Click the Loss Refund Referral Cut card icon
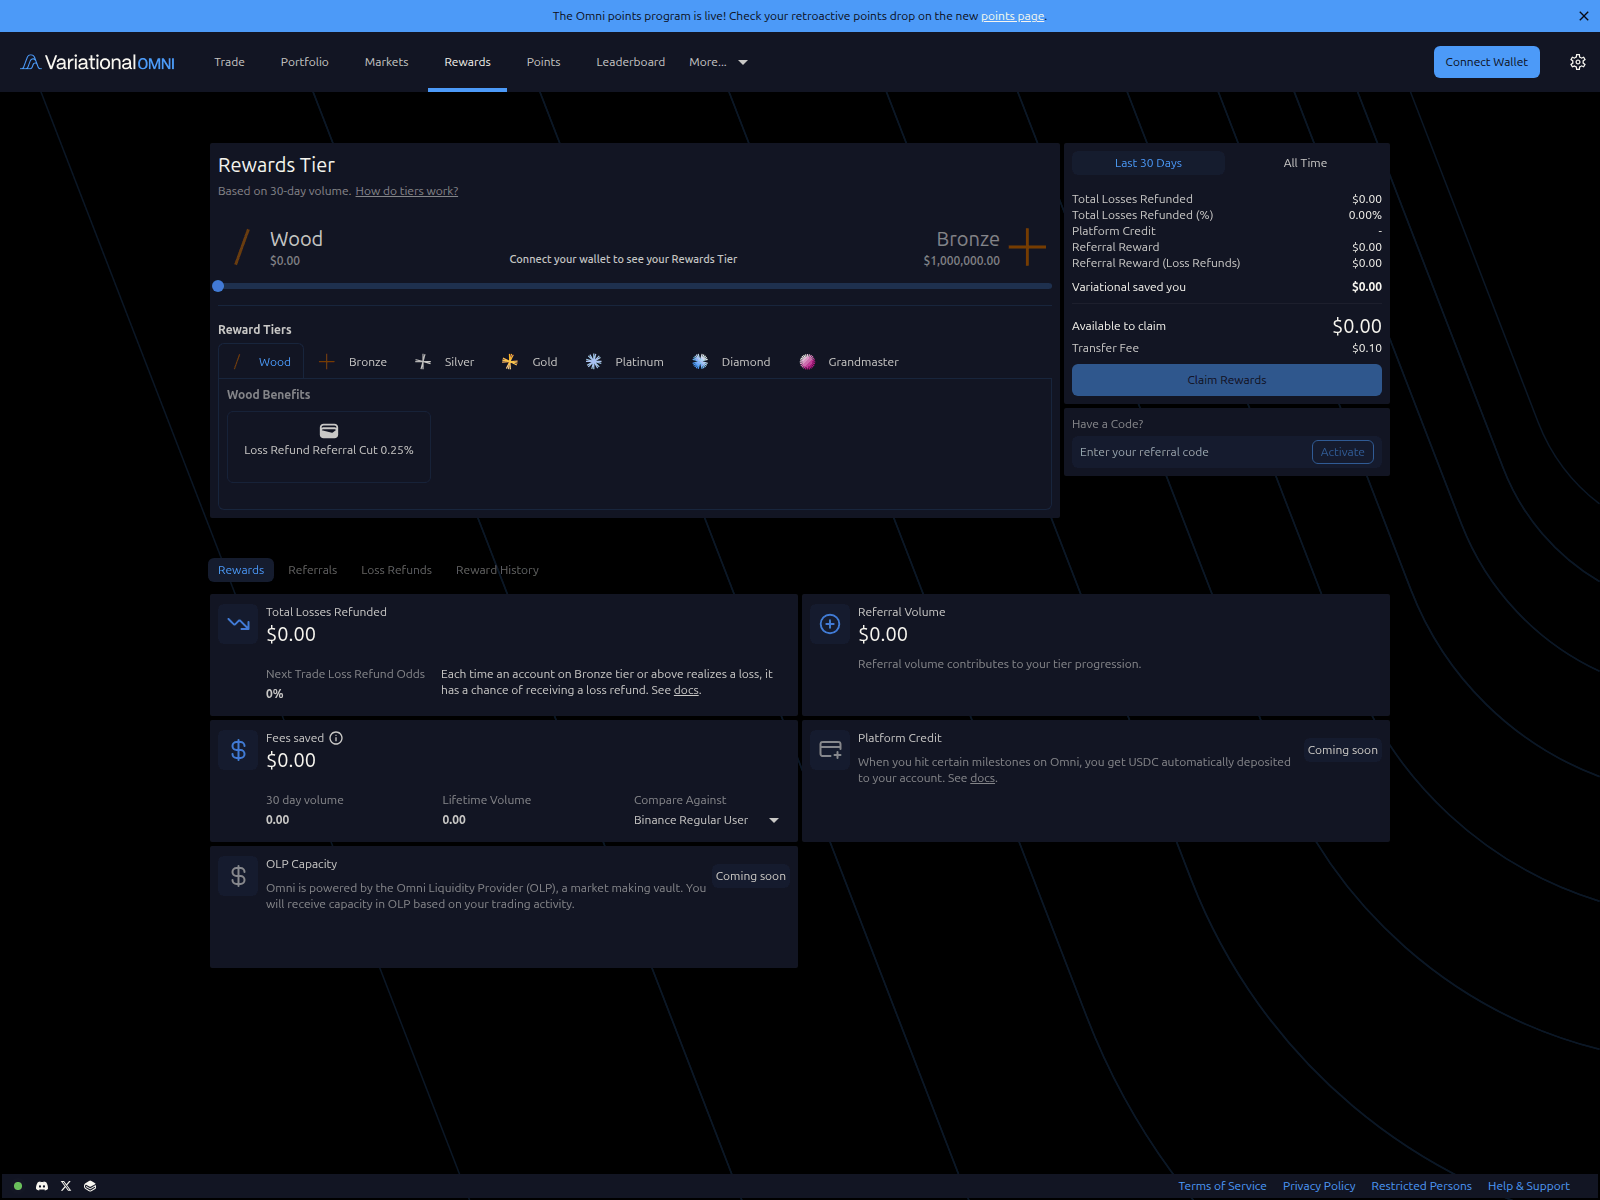The width and height of the screenshot is (1600, 1200). pos(329,431)
